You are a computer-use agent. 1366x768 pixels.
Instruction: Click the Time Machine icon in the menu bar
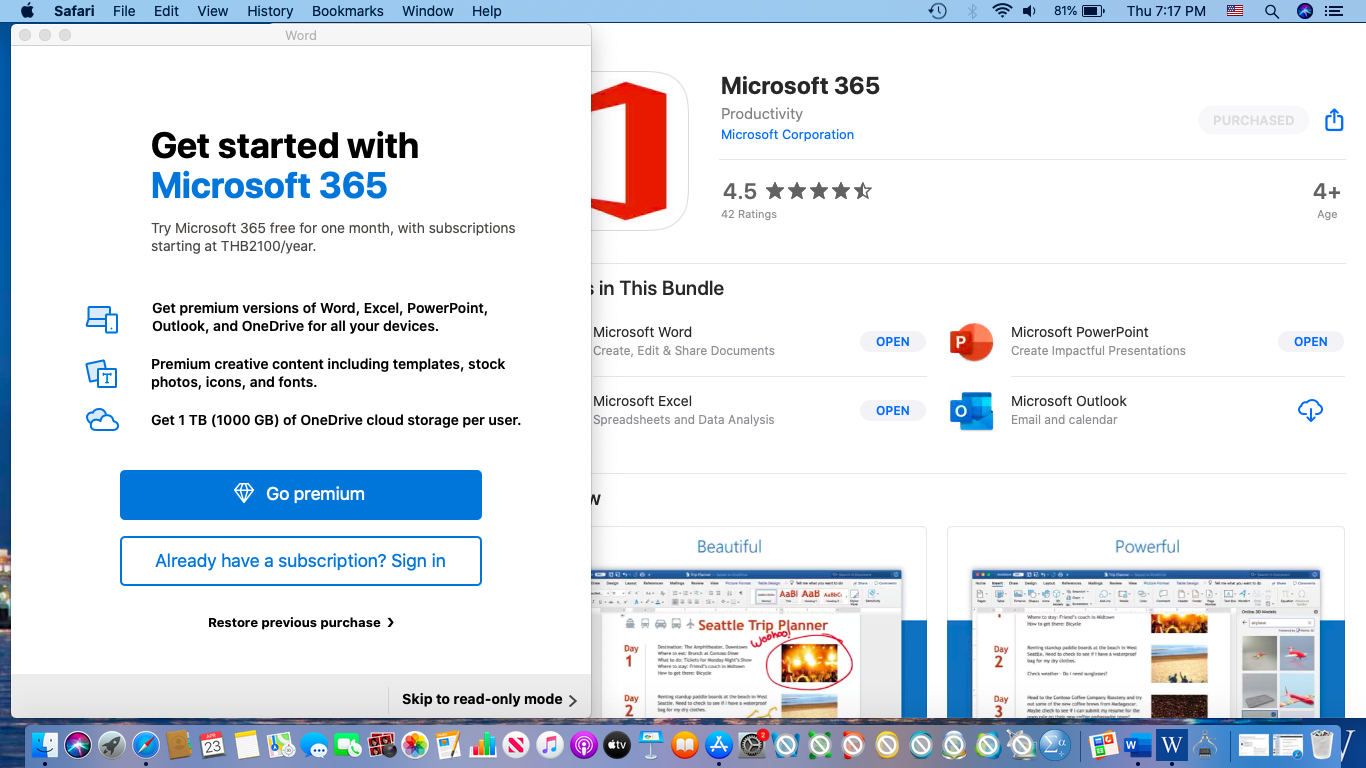tap(937, 11)
